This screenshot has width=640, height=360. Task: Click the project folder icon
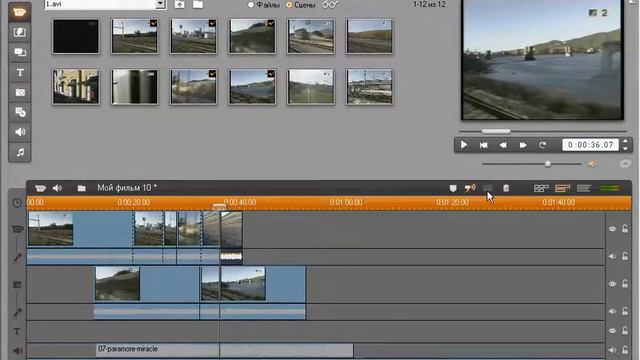pyautogui.click(x=82, y=188)
